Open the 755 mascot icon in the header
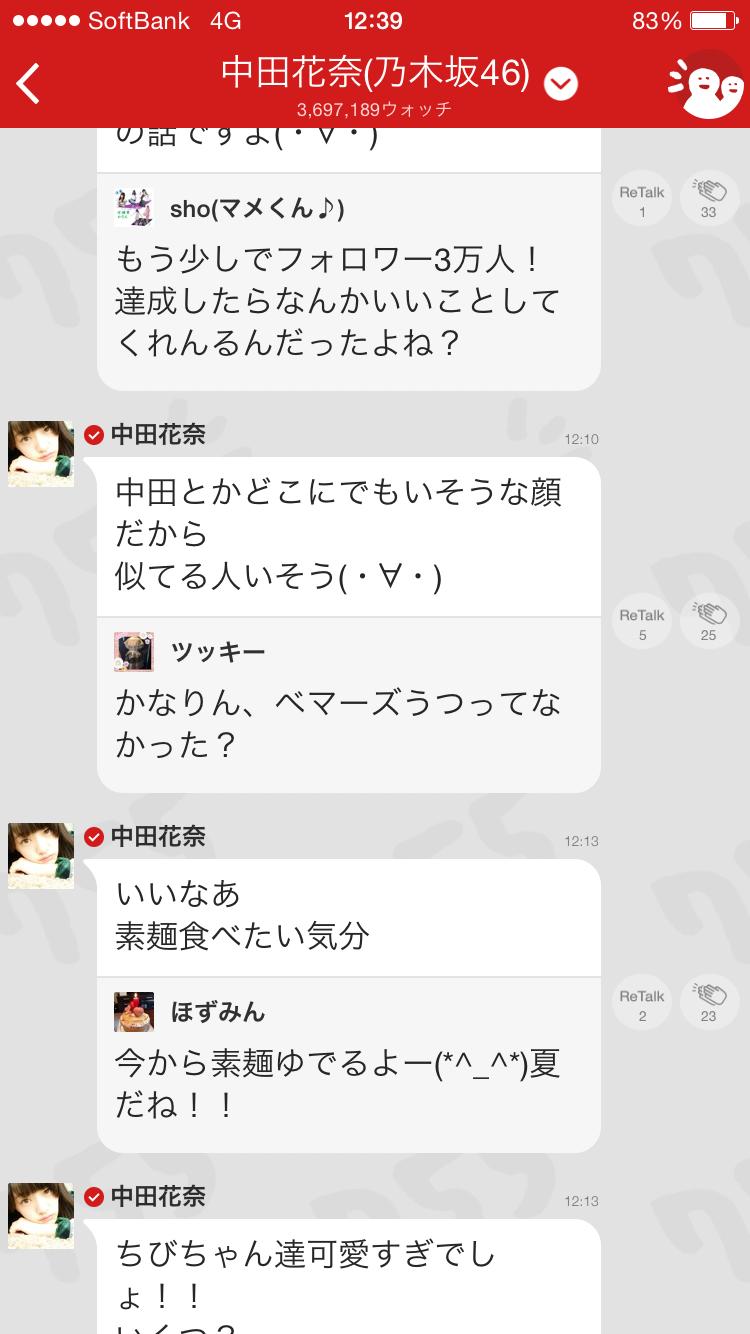This screenshot has height=1334, width=750. [x=706, y=86]
